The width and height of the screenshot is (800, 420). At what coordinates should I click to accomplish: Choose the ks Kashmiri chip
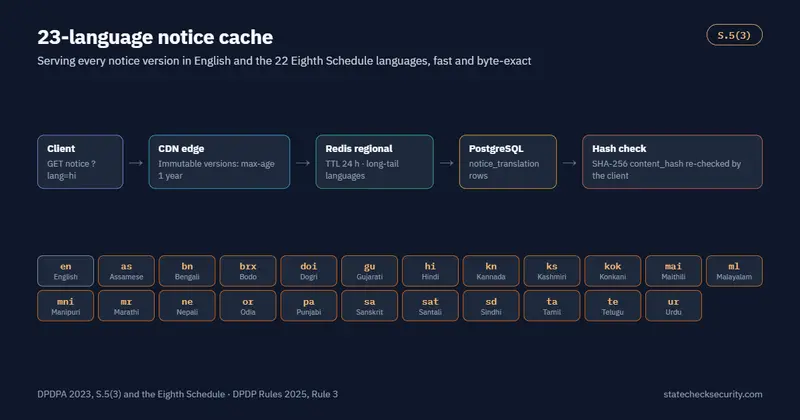tap(552, 271)
